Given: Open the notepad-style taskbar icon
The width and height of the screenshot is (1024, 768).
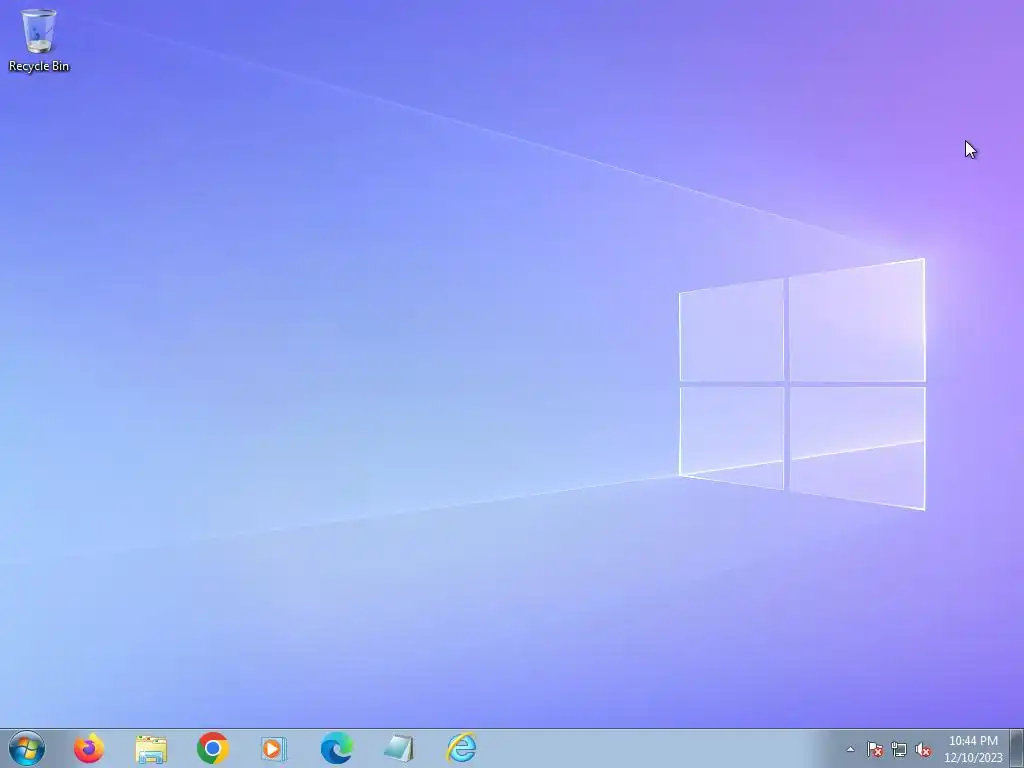Looking at the screenshot, I should tap(398, 748).
